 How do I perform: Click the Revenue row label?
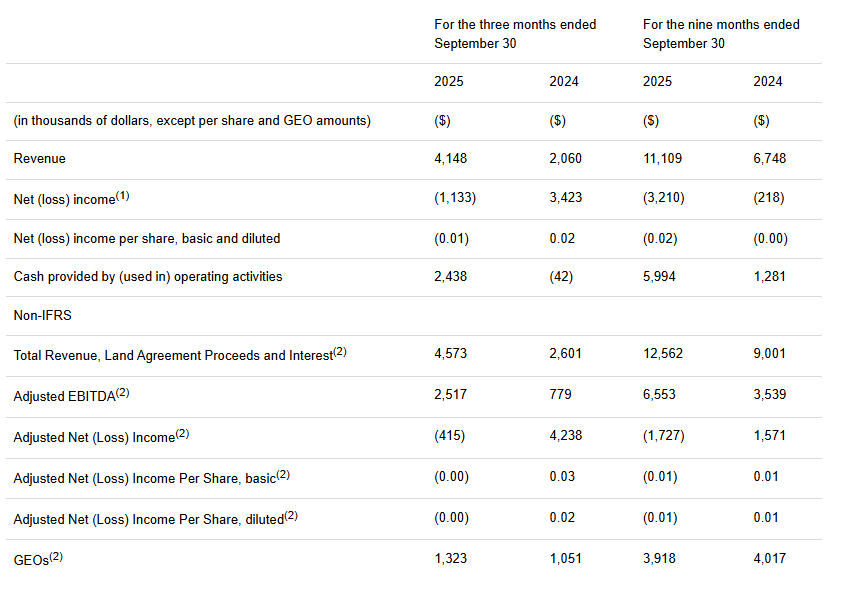39,158
